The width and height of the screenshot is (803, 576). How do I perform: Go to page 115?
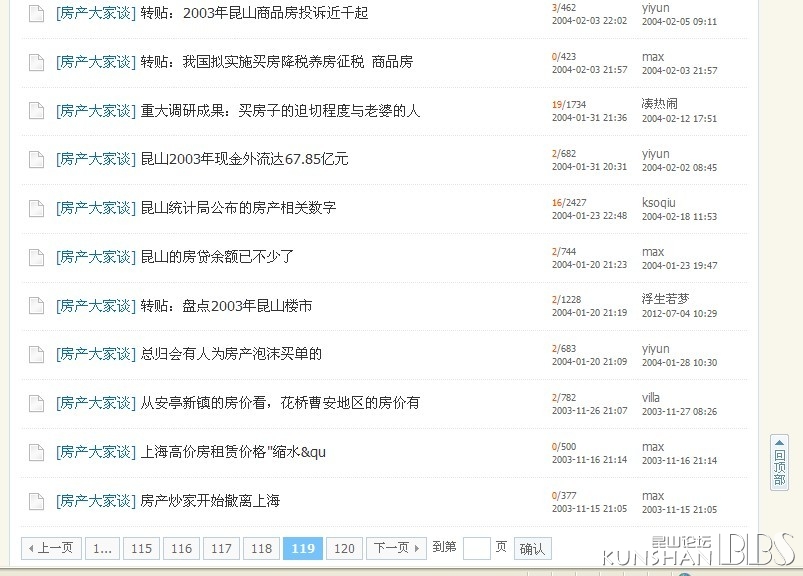coord(141,548)
